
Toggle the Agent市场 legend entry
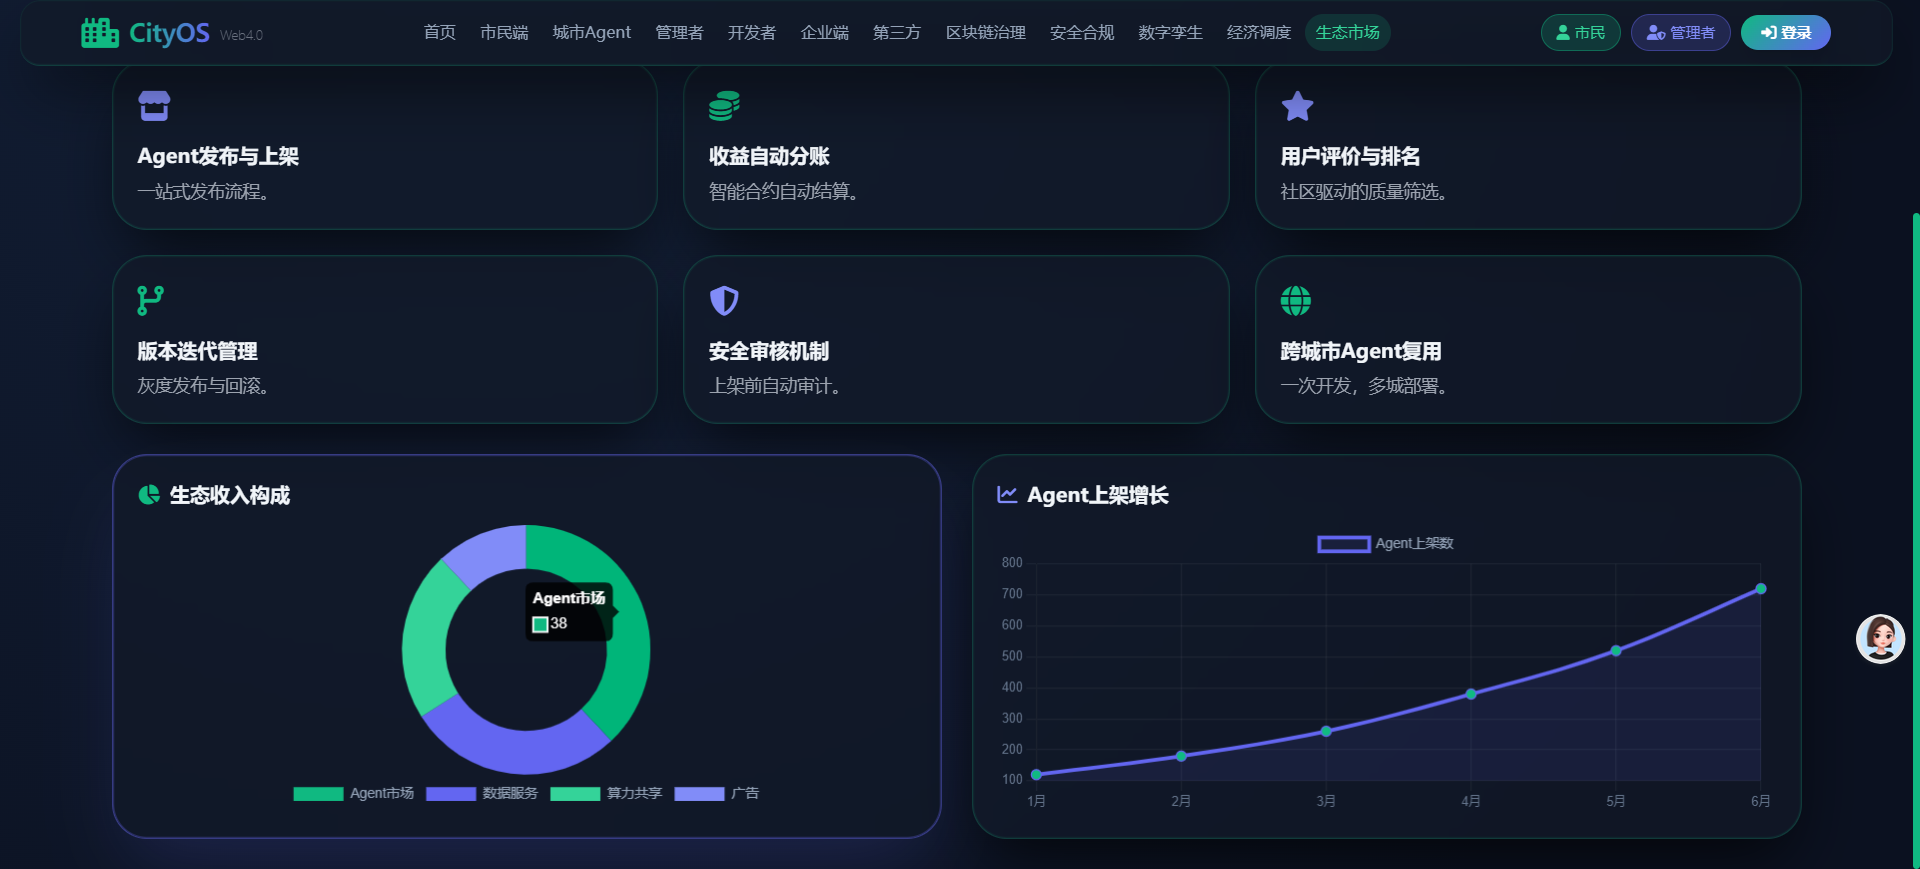[354, 793]
